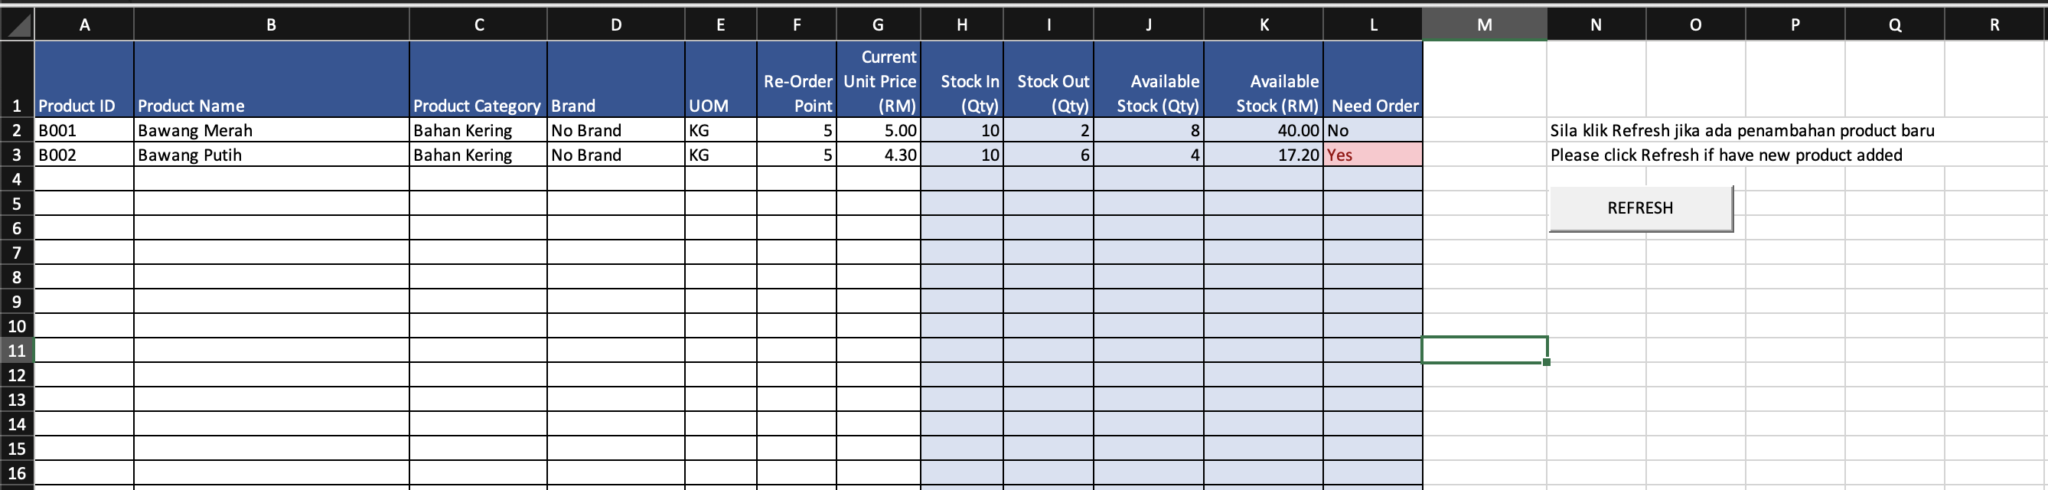Click the red Yes cell
The image size is (2048, 490).
click(x=1373, y=155)
